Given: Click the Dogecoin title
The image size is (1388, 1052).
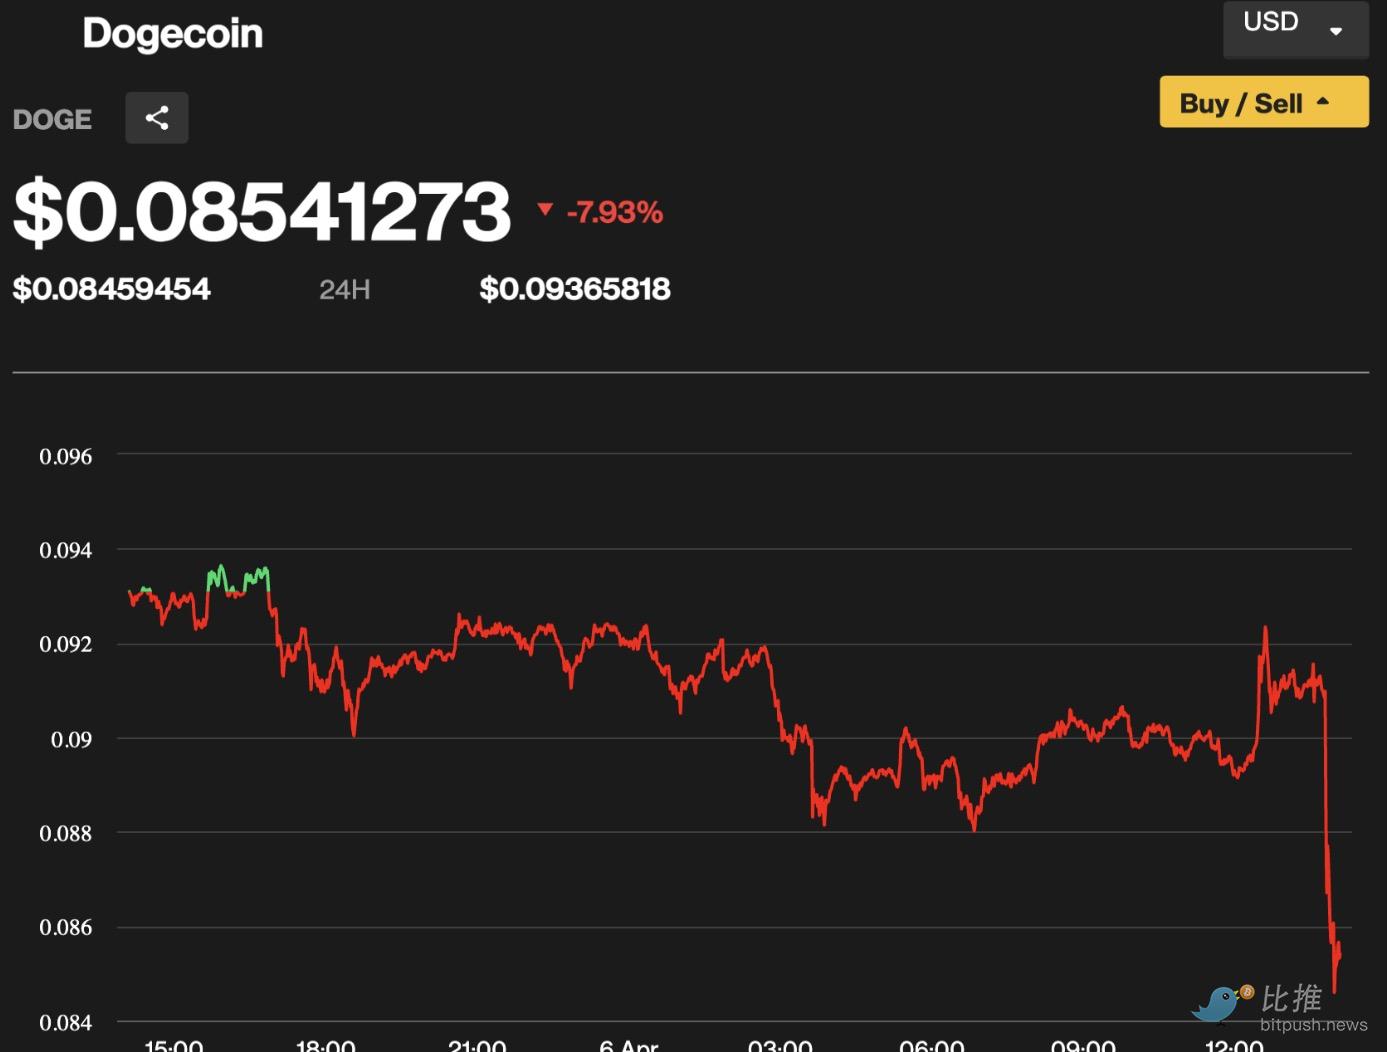Looking at the screenshot, I should 173,34.
